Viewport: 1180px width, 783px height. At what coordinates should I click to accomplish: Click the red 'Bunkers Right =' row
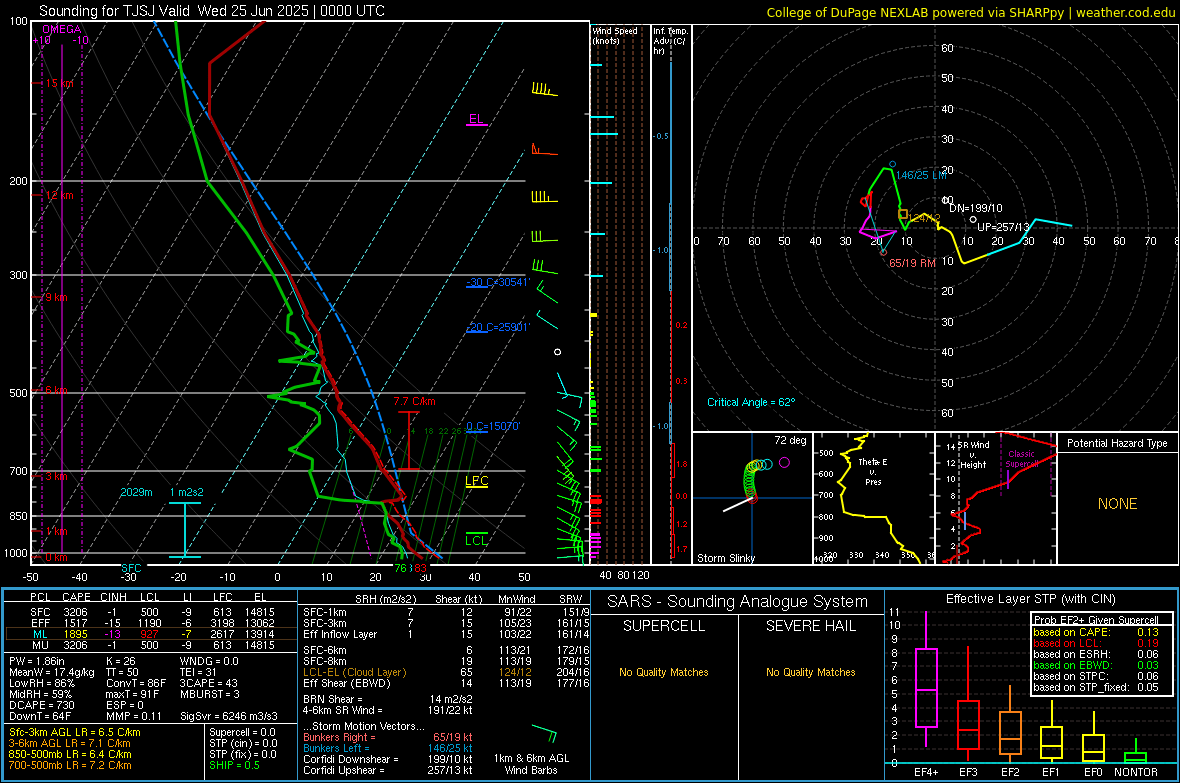(x=388, y=738)
